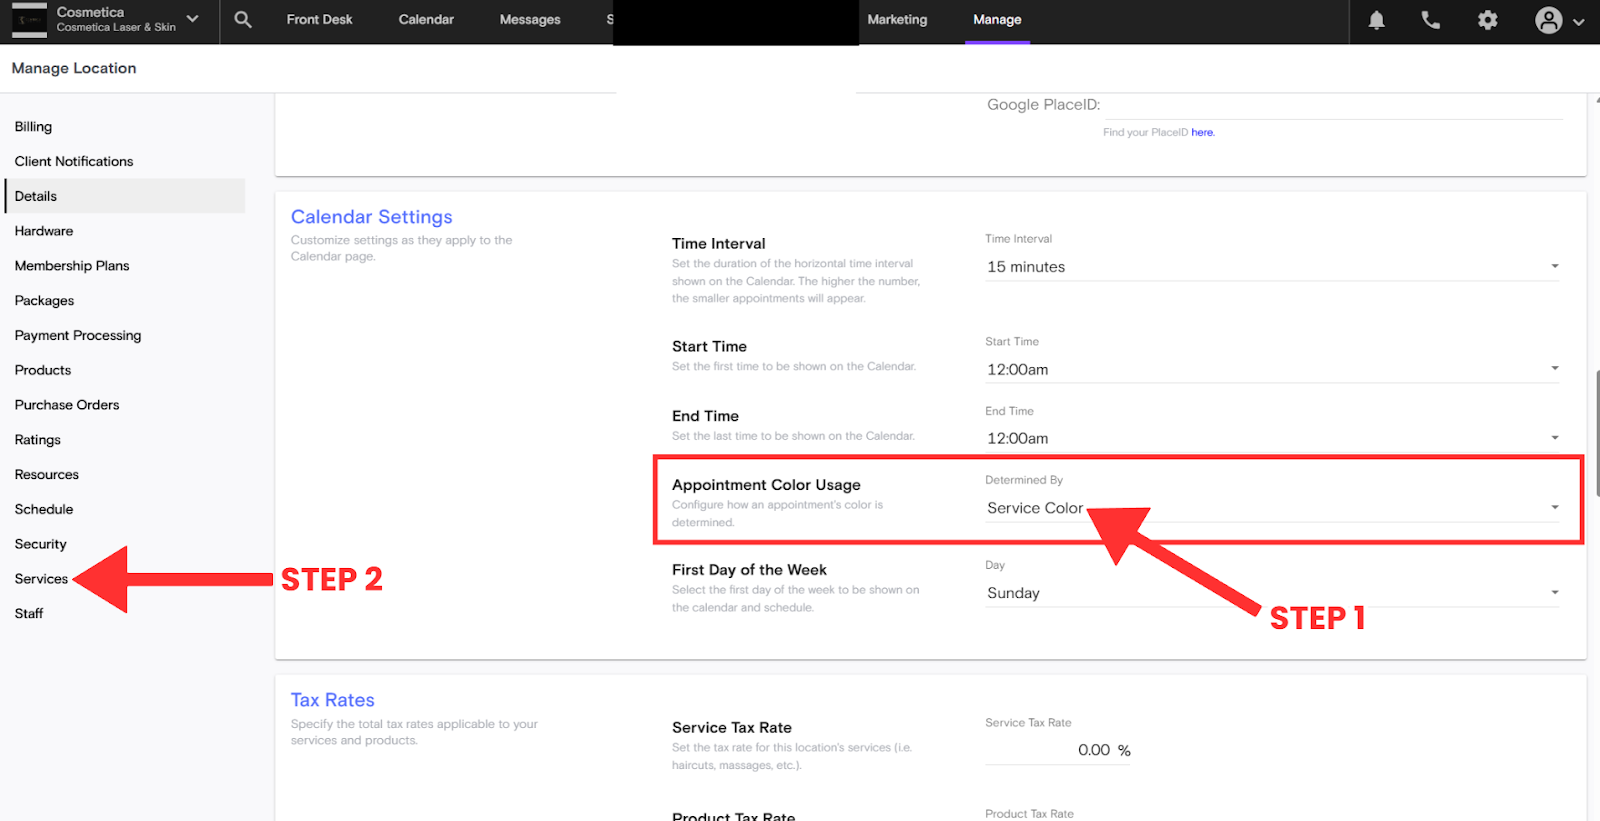Screen dimensions: 1600x821
Task: Switch to the Calendar tab
Action: click(426, 20)
